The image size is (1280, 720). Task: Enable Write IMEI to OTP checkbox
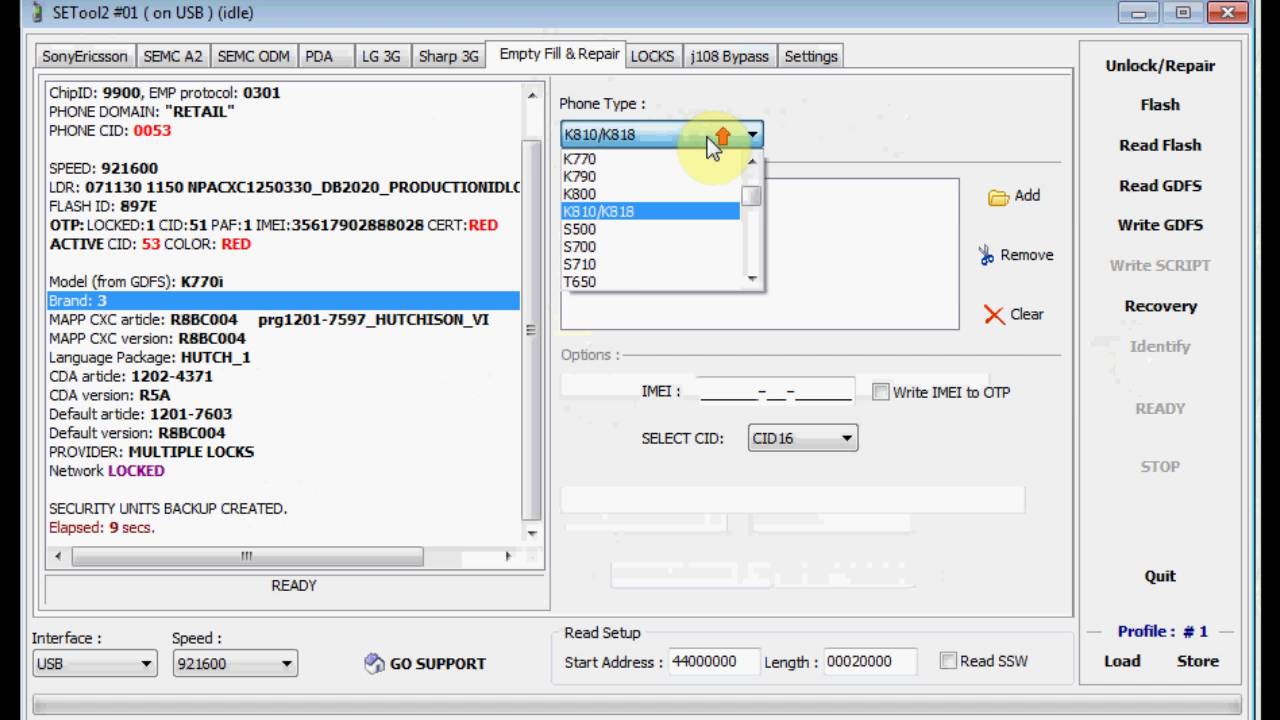880,392
